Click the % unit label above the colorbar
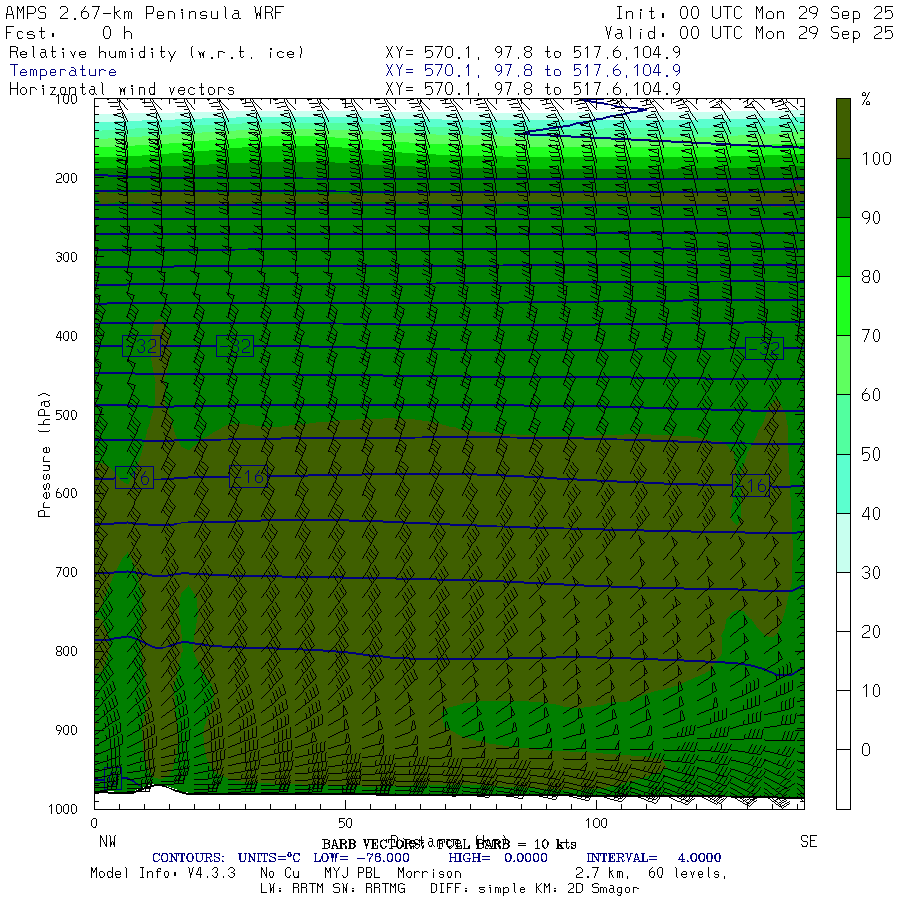 (x=866, y=99)
